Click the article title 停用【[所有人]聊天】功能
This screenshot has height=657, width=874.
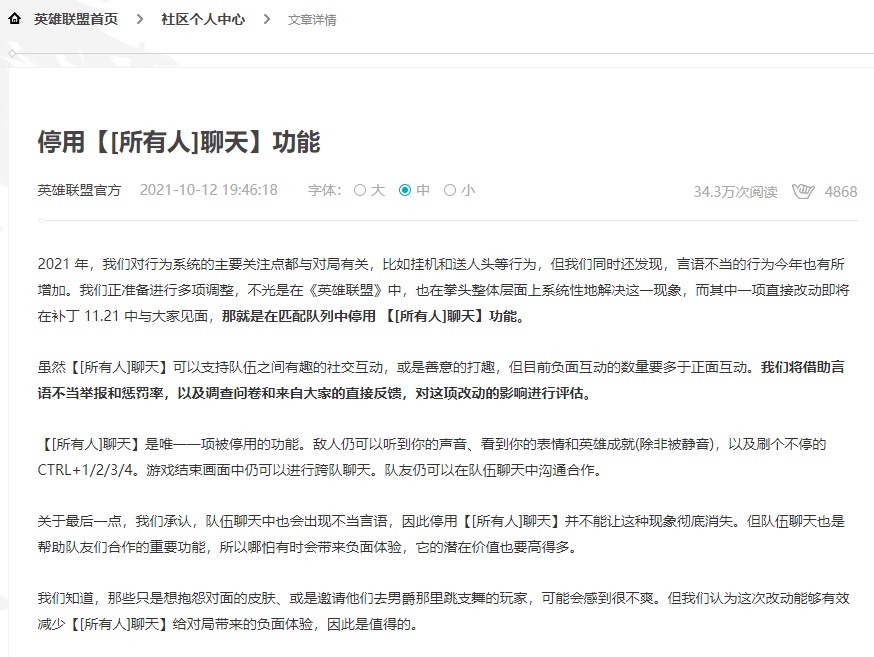(179, 142)
